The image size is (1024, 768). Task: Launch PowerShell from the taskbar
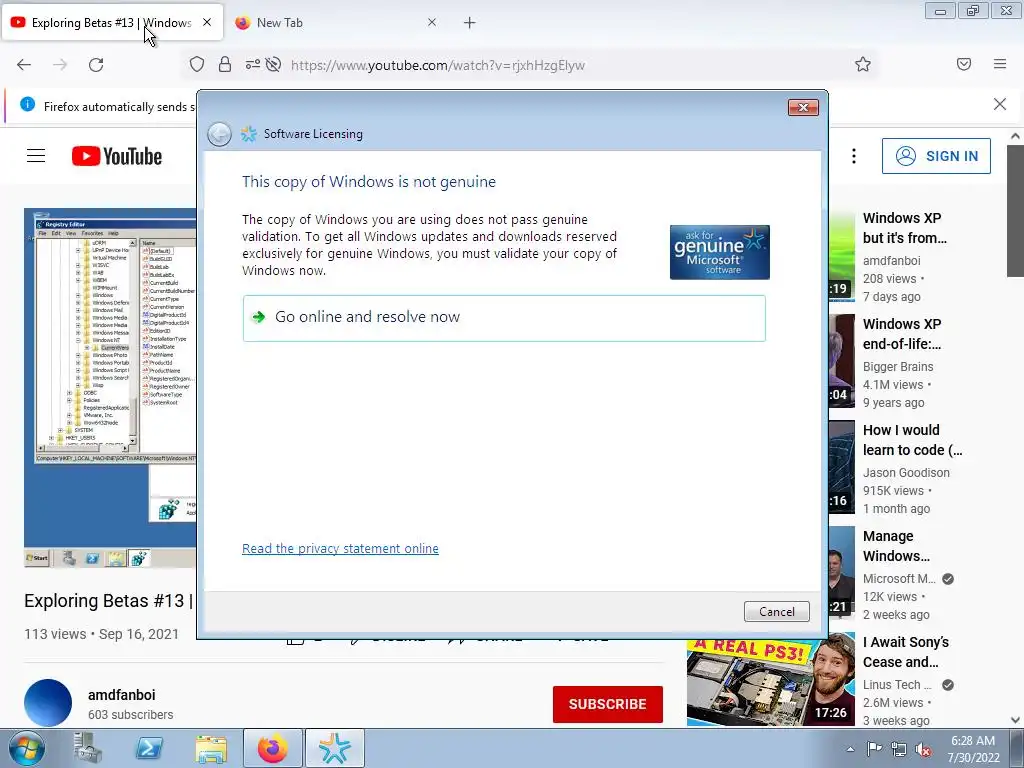tap(149, 748)
